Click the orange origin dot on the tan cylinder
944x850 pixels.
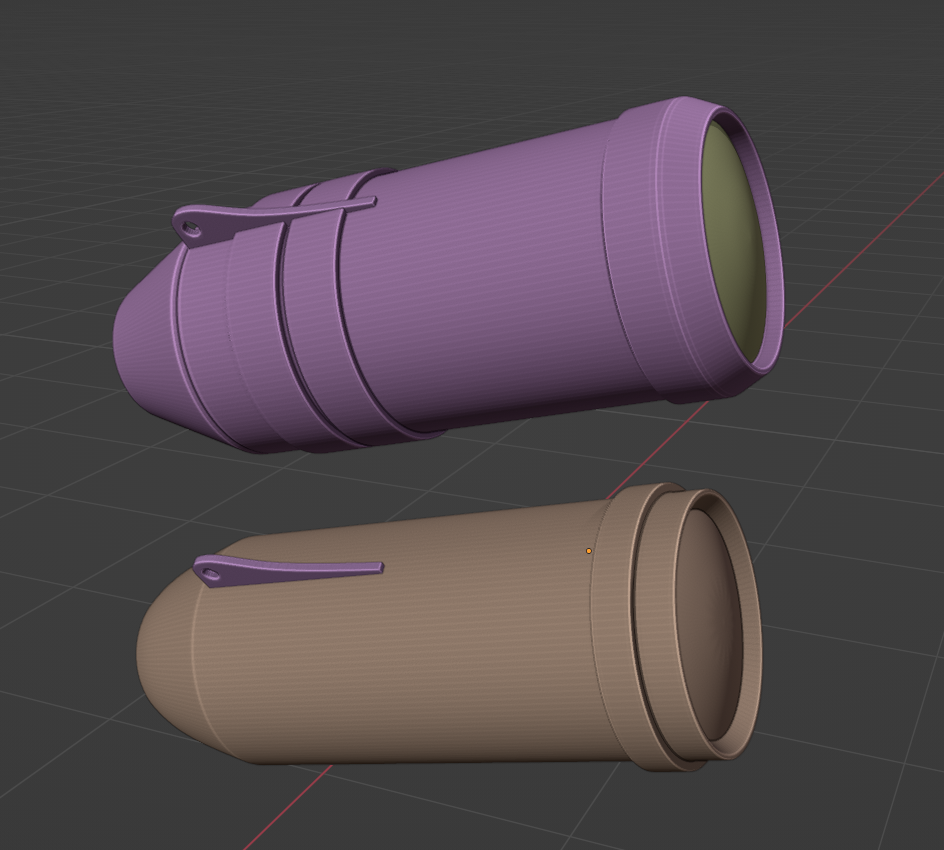(589, 551)
